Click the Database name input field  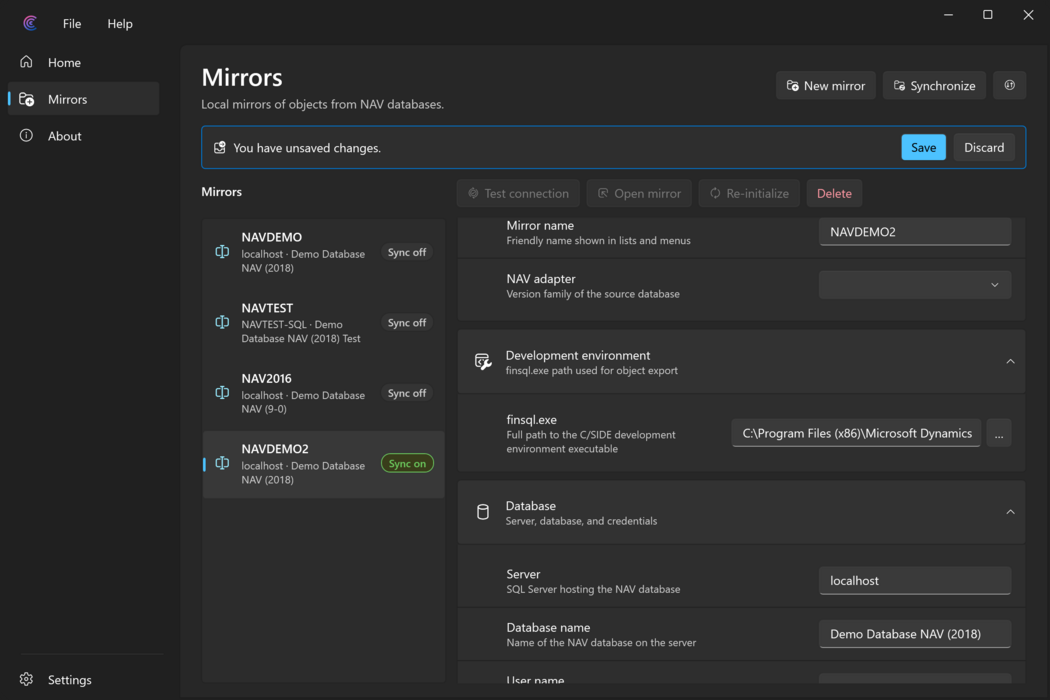click(x=915, y=634)
